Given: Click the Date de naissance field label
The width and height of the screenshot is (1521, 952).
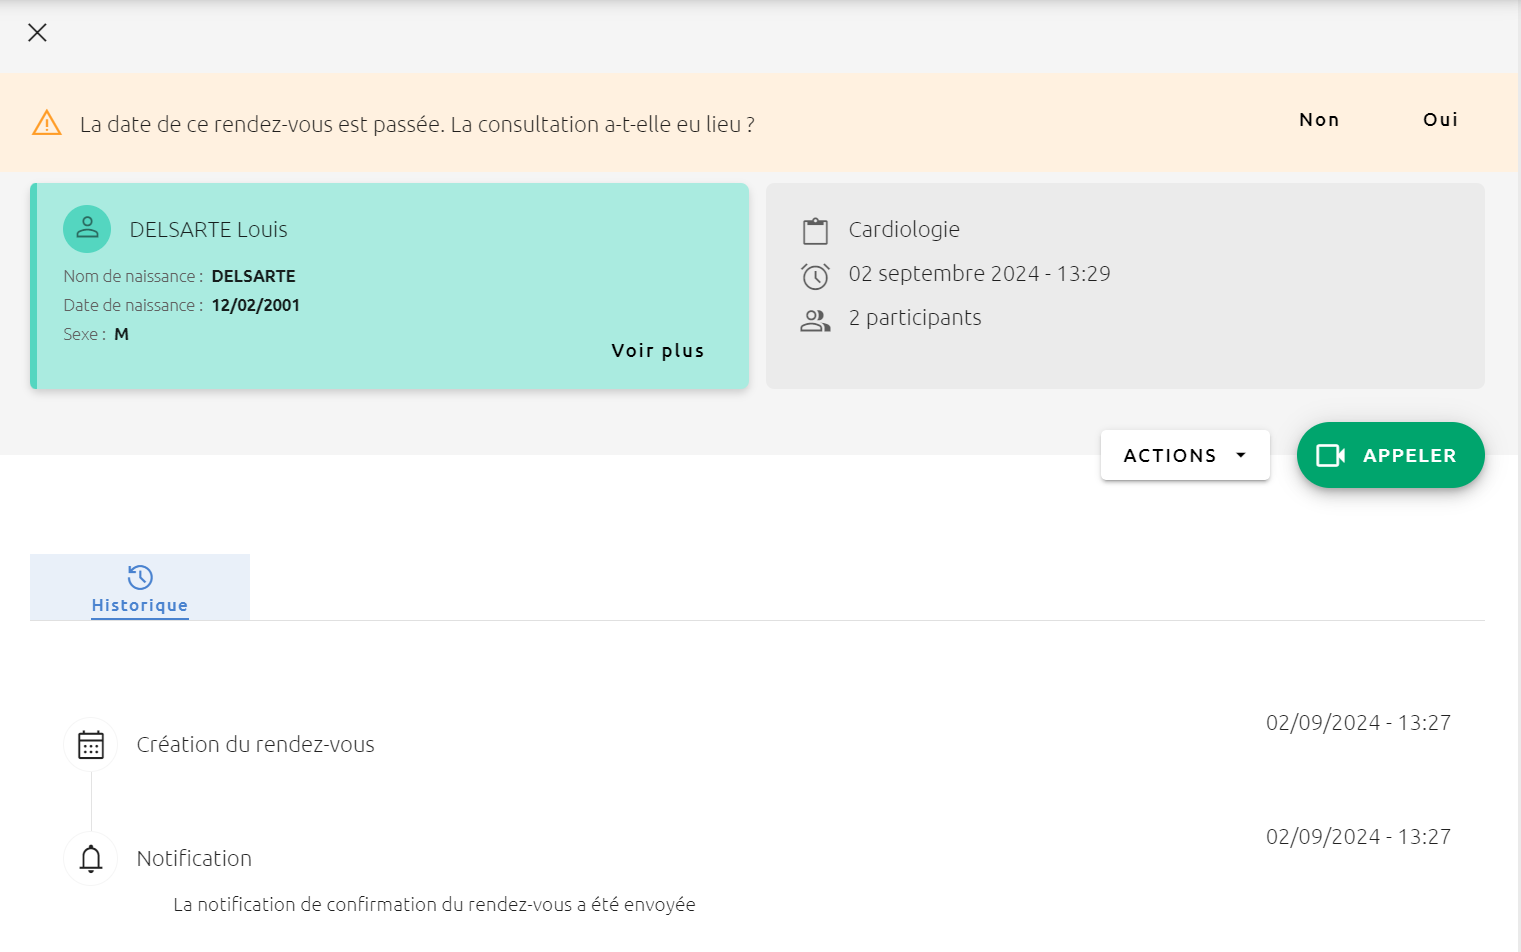Looking at the screenshot, I should 133,305.
